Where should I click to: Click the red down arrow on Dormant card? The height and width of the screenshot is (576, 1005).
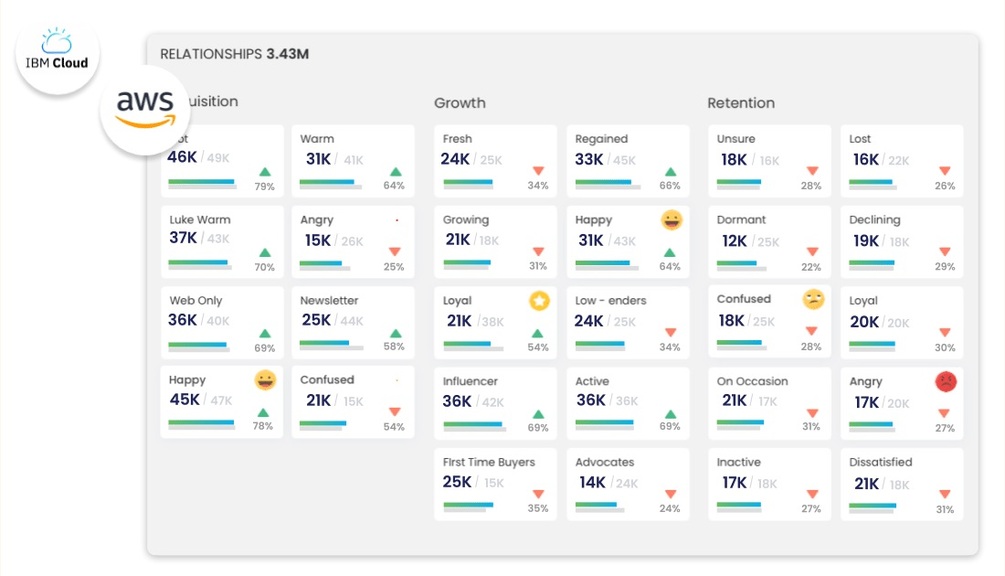pos(811,253)
